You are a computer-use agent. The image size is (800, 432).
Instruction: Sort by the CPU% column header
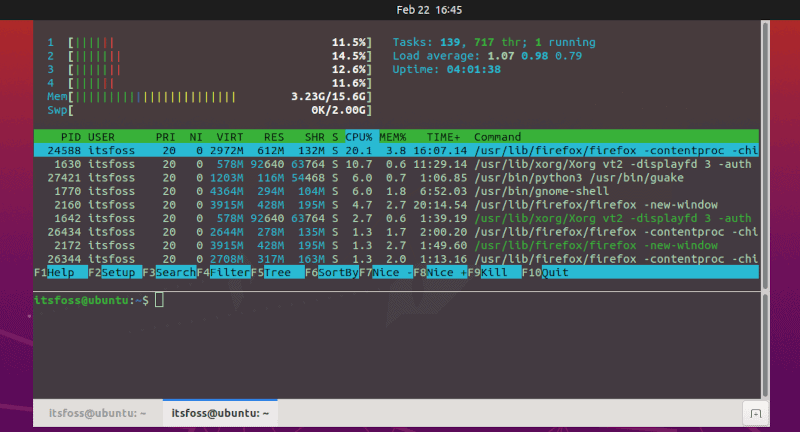pyautogui.click(x=359, y=136)
